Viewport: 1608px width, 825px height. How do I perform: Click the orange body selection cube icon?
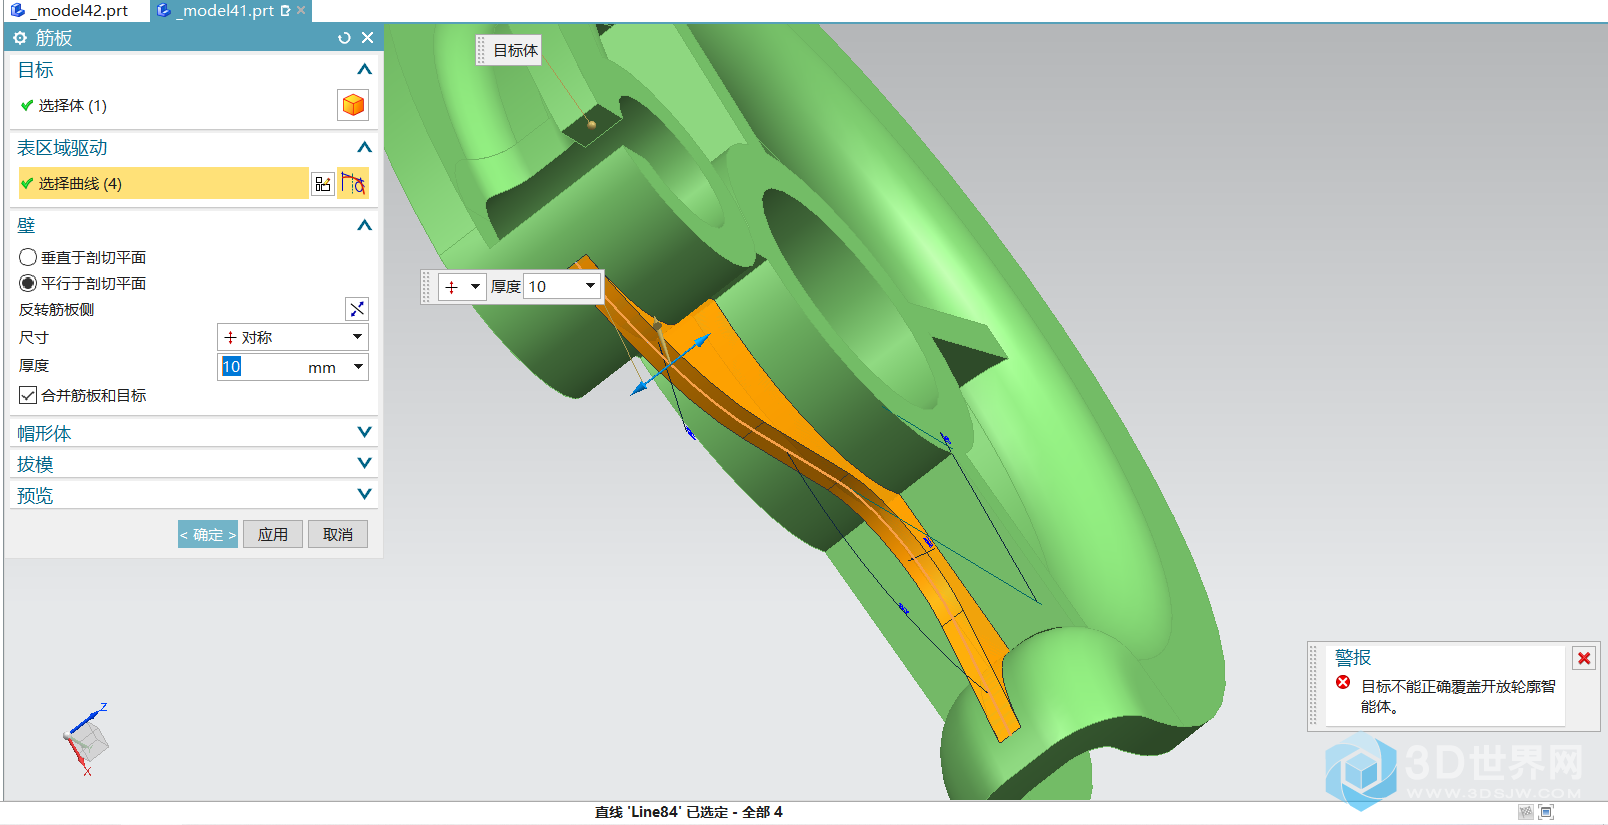point(353,105)
